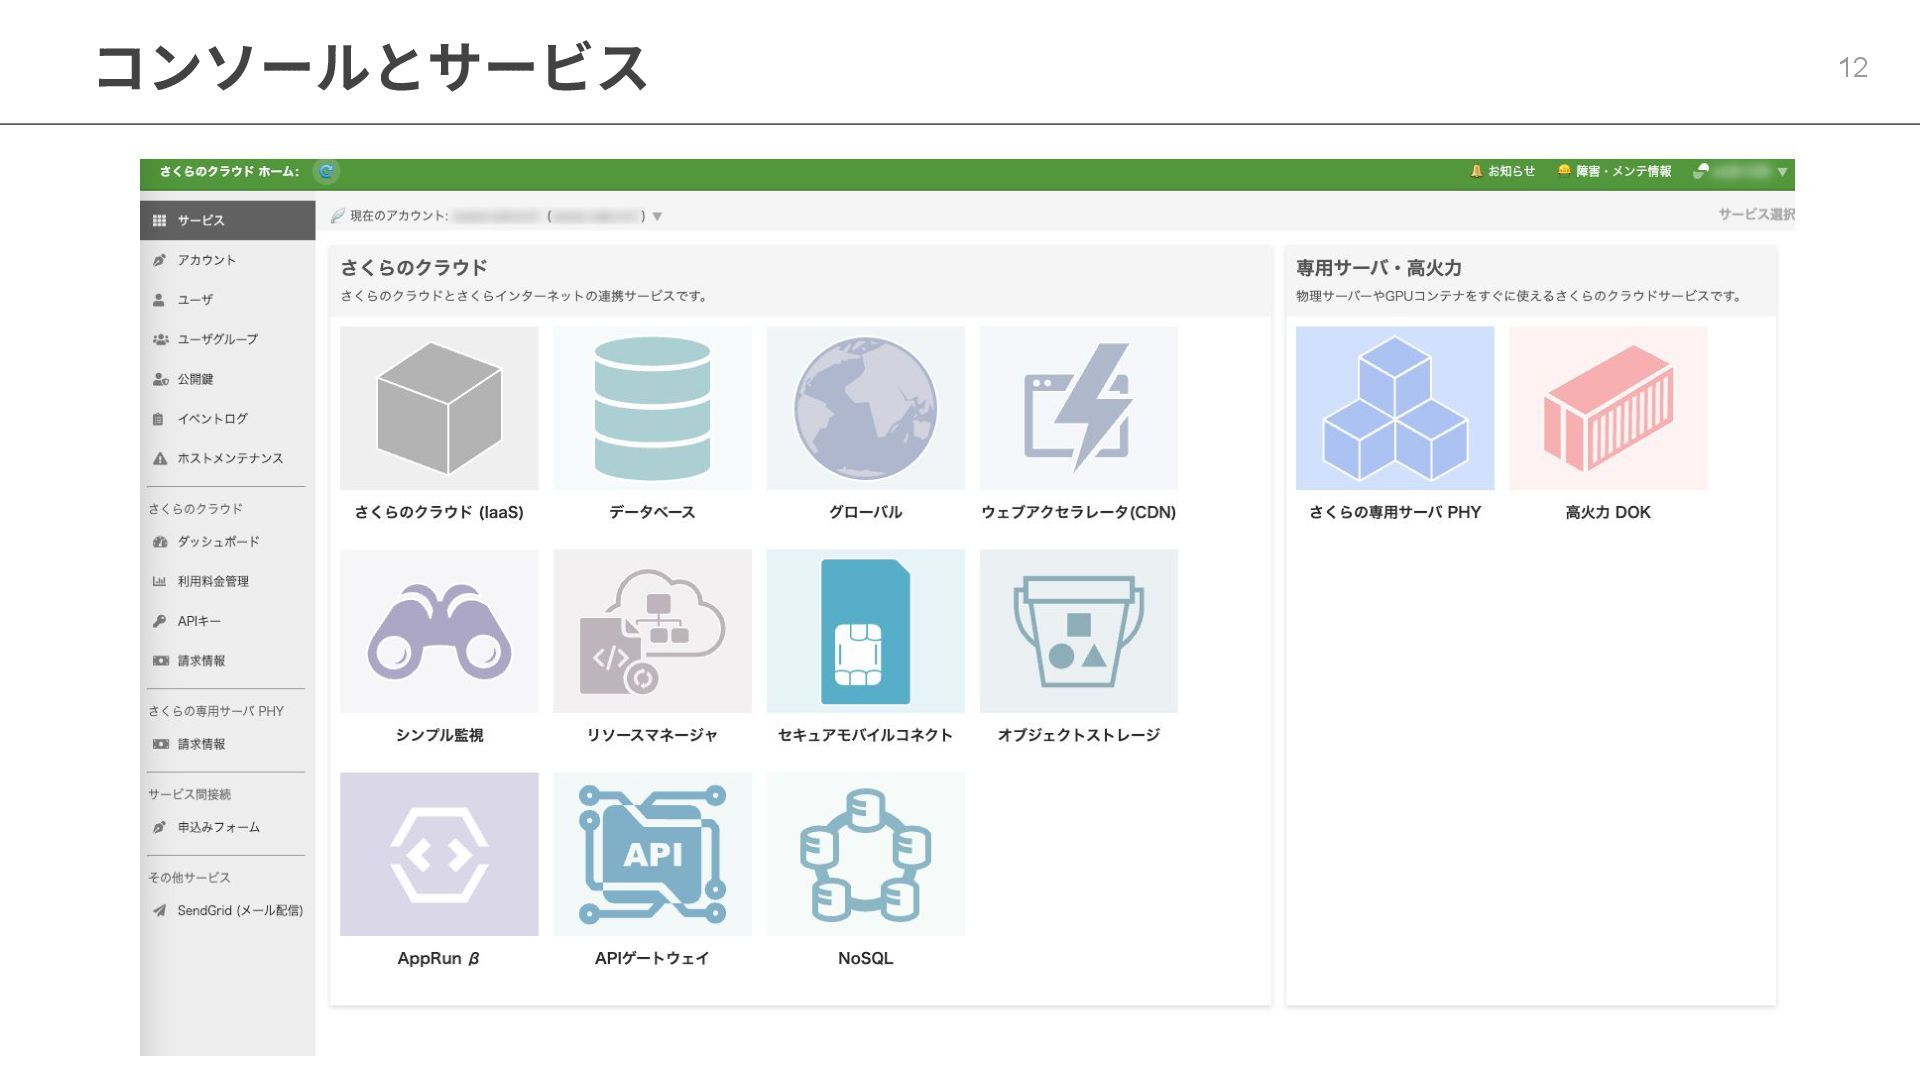Open the NoSQL service icon
Screen dimensions: 1920x1080
[x=865, y=854]
